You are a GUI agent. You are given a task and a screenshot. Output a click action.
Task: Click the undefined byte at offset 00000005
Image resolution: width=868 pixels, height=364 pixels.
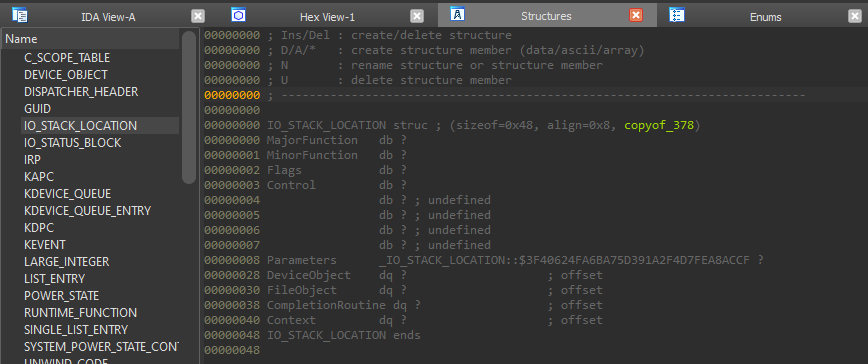coord(435,215)
